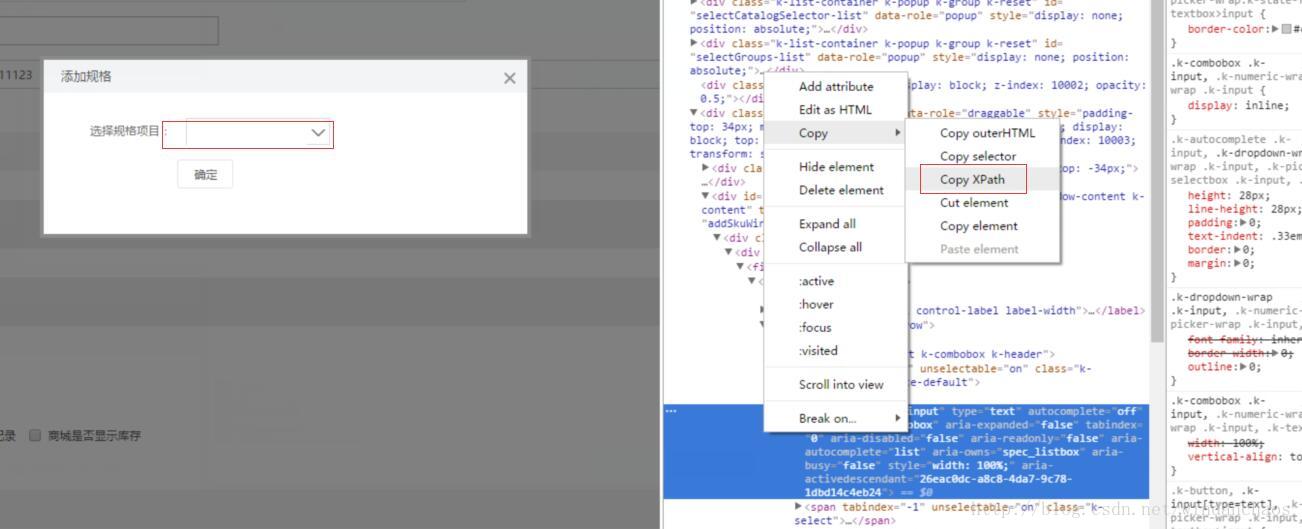This screenshot has width=1302, height=529.
Task: Choose Copy XPath from the submenu
Action: 971,180
